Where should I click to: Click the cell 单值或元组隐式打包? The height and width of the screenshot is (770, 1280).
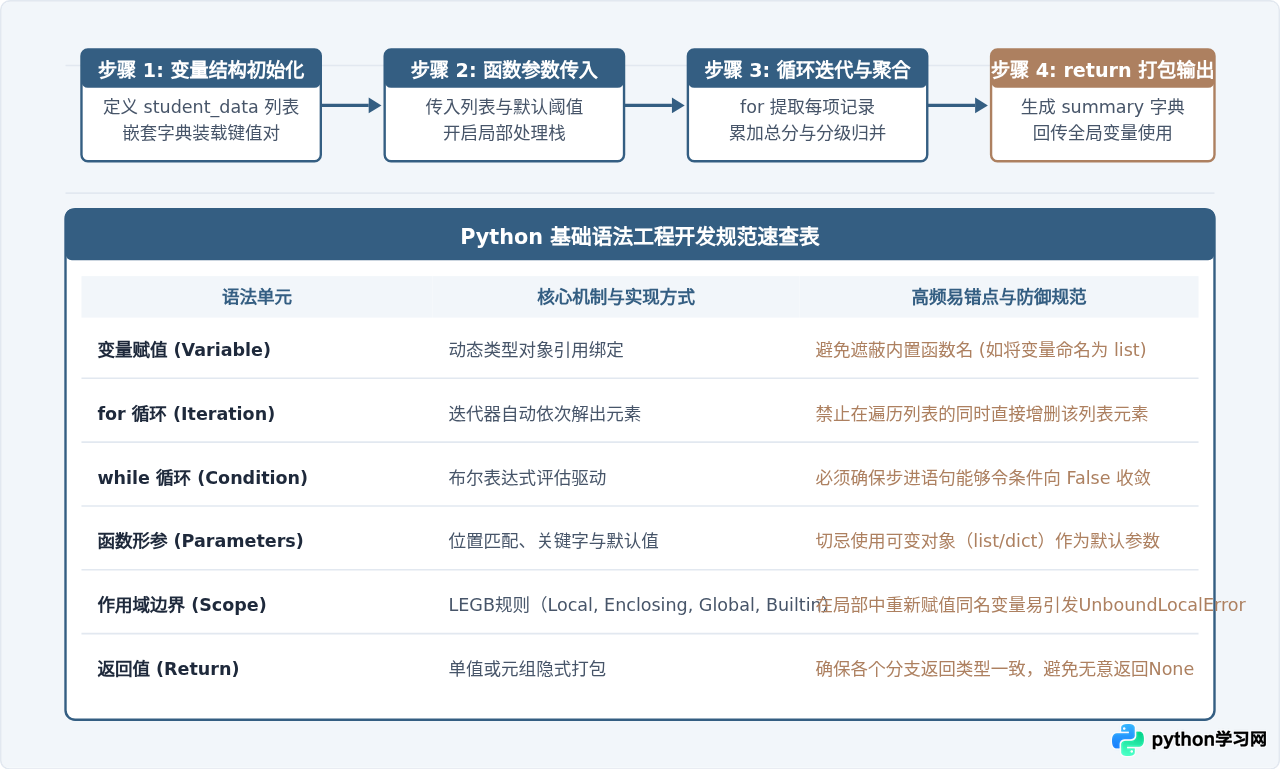[x=527, y=669]
